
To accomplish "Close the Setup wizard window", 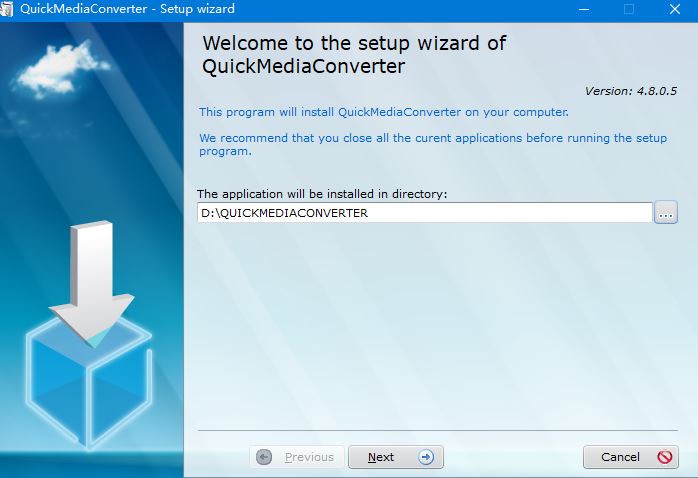I will (675, 9).
